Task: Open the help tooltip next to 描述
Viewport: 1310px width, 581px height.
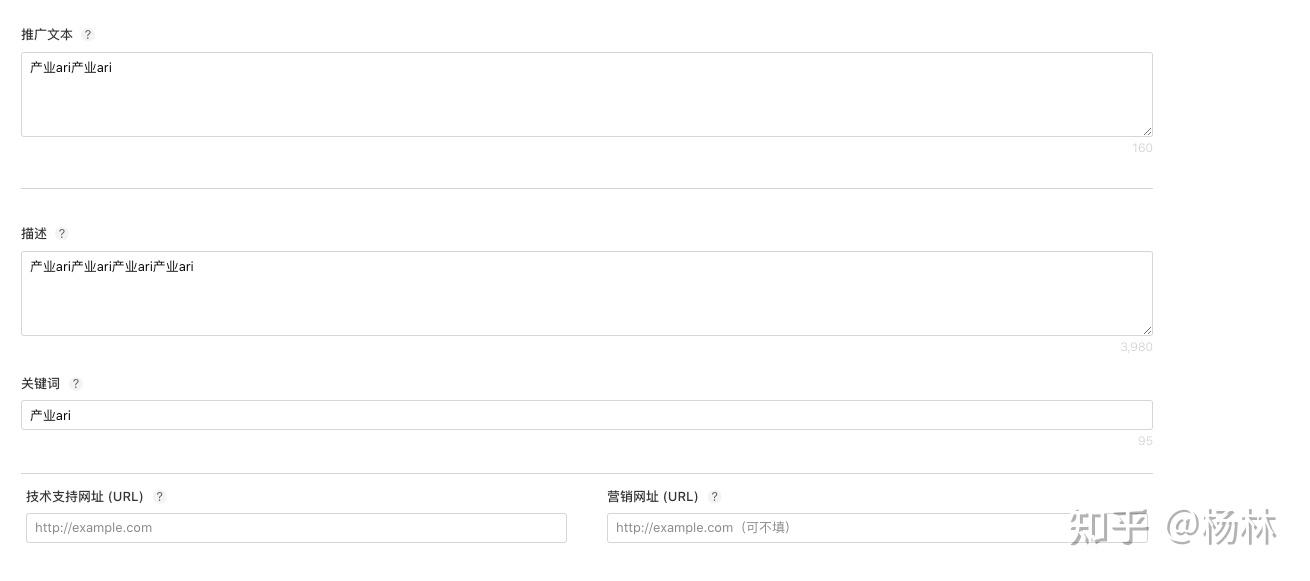Action: point(62,233)
